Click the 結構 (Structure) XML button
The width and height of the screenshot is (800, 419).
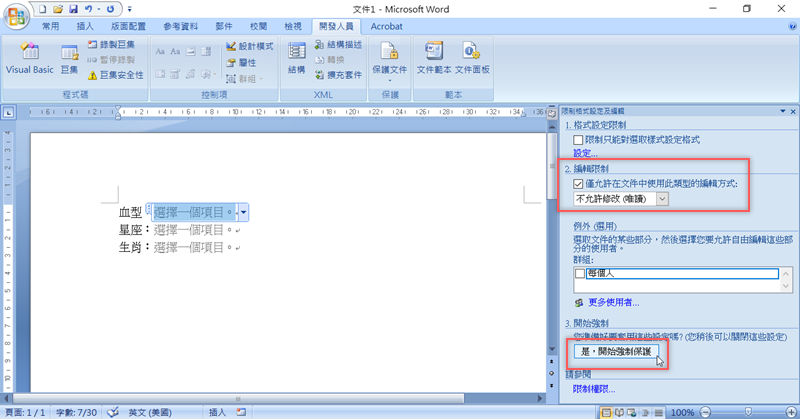pyautogui.click(x=296, y=58)
